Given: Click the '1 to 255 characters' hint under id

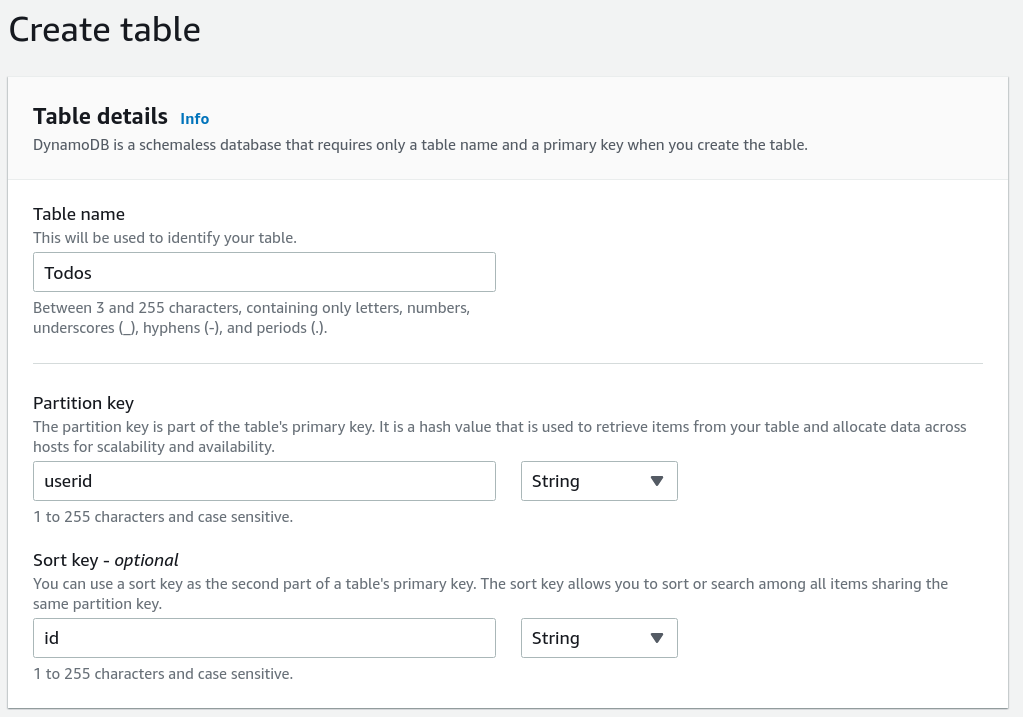Looking at the screenshot, I should (x=163, y=674).
